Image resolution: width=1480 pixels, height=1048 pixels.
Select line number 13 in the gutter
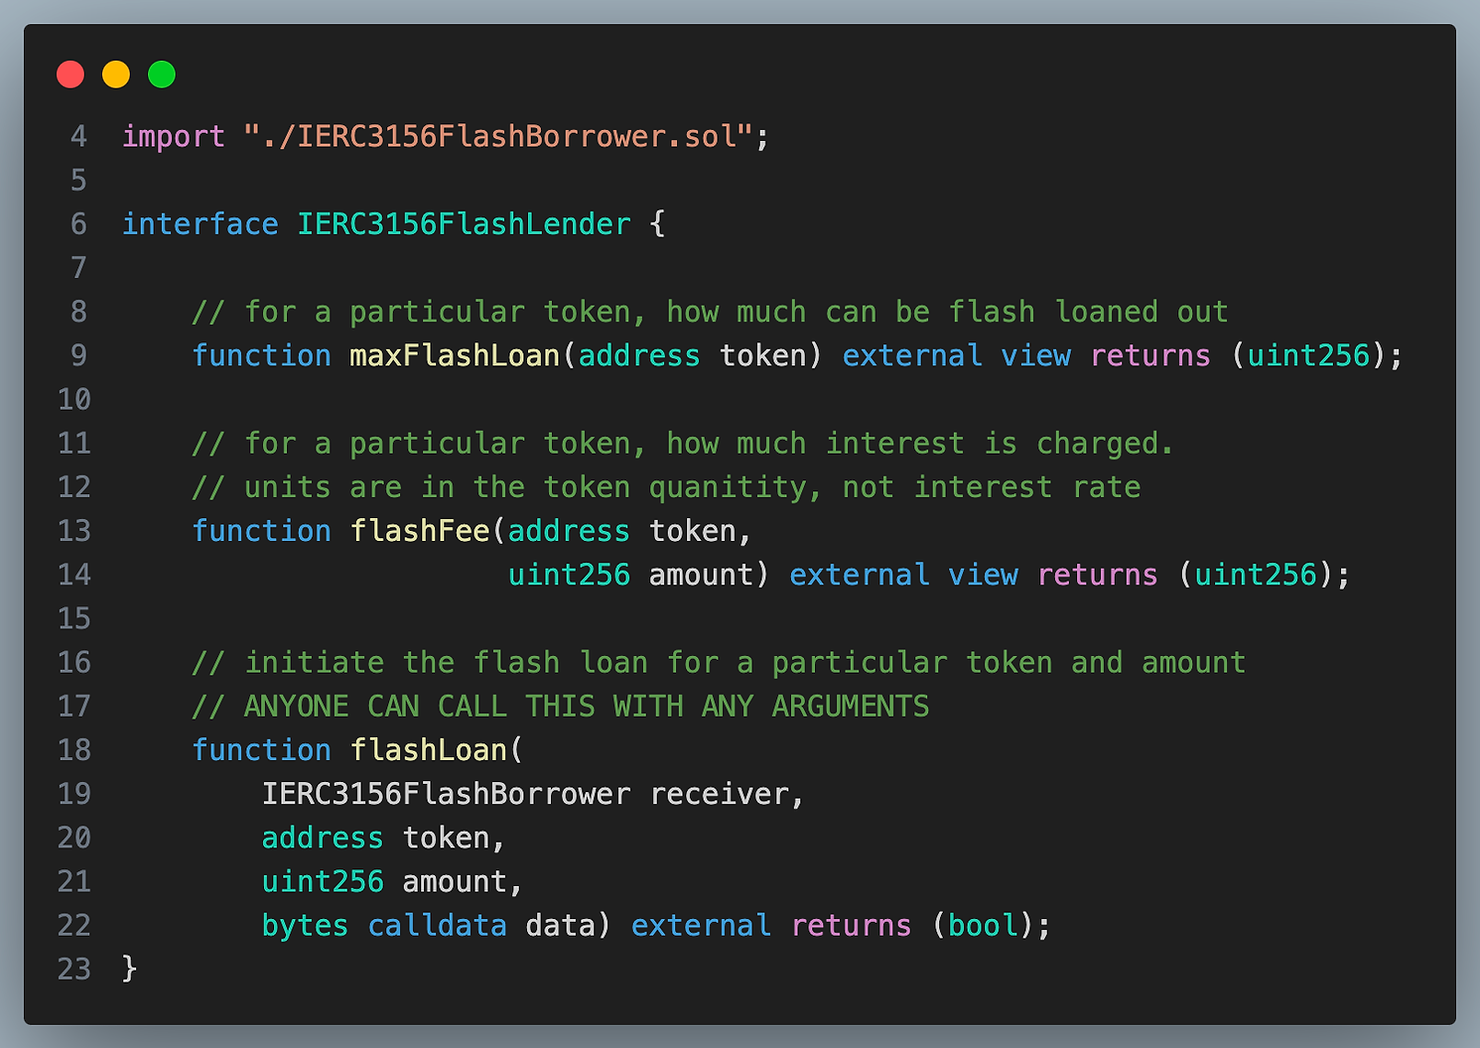coord(74,531)
